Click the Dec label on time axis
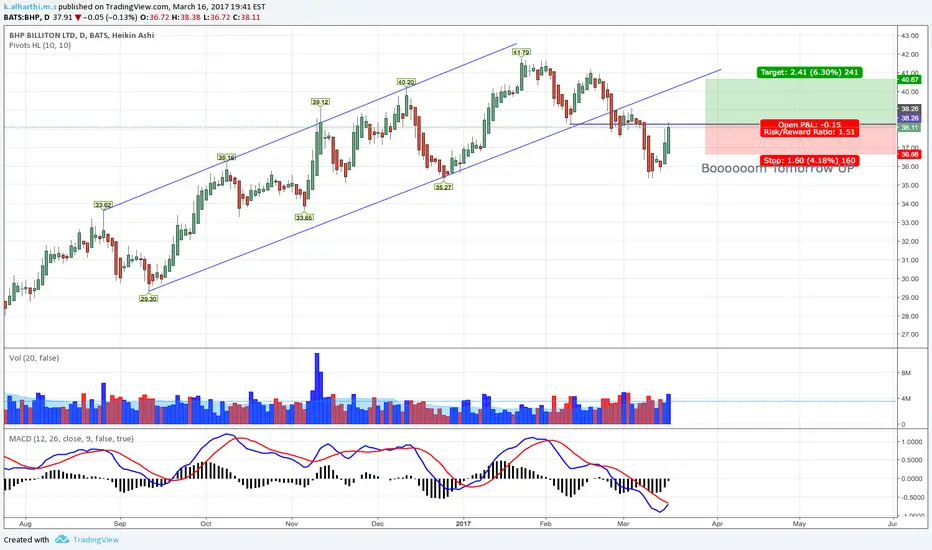932x550 pixels. pyautogui.click(x=377, y=524)
